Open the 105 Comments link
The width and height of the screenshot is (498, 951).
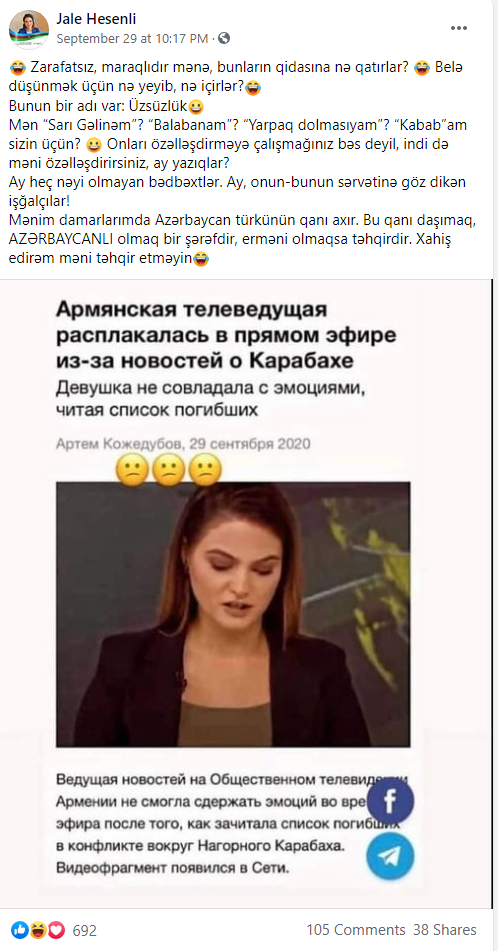[355, 930]
